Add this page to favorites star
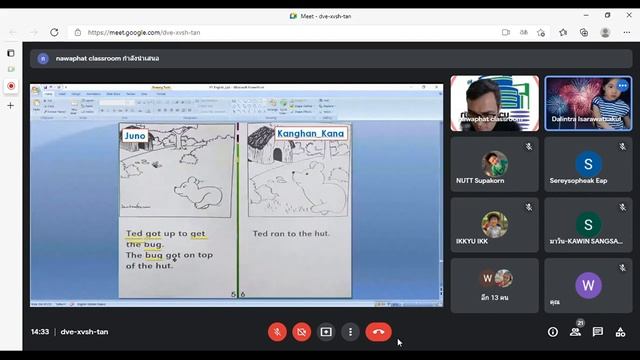The height and width of the screenshot is (360, 640). click(541, 32)
